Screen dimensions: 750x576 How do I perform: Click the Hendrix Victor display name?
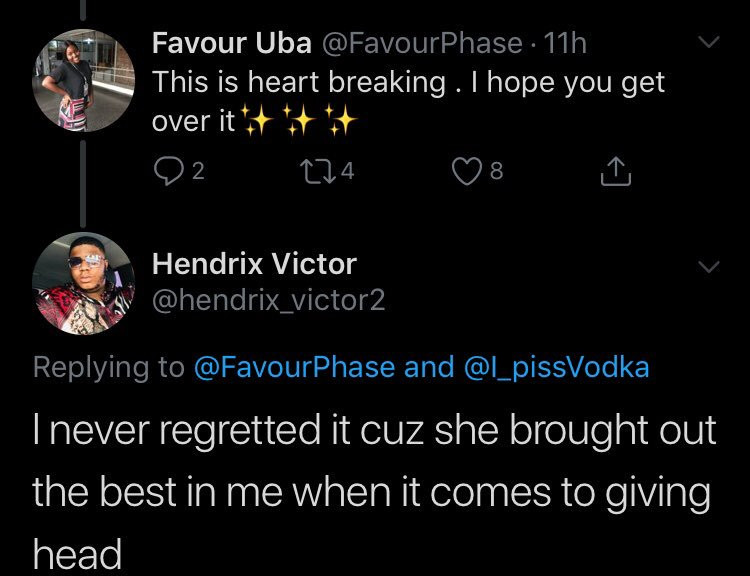click(x=254, y=264)
